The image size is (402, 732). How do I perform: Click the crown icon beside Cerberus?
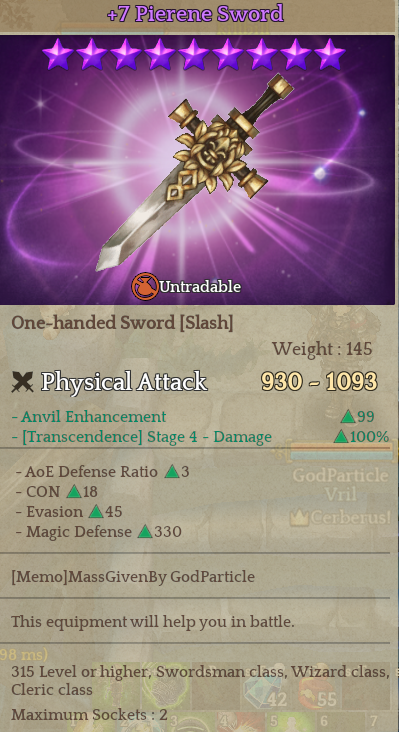point(298,518)
